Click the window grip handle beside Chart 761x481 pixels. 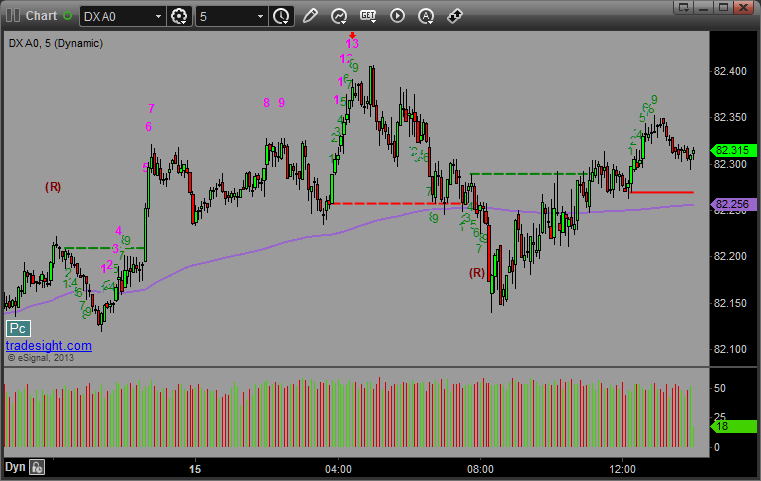point(13,16)
